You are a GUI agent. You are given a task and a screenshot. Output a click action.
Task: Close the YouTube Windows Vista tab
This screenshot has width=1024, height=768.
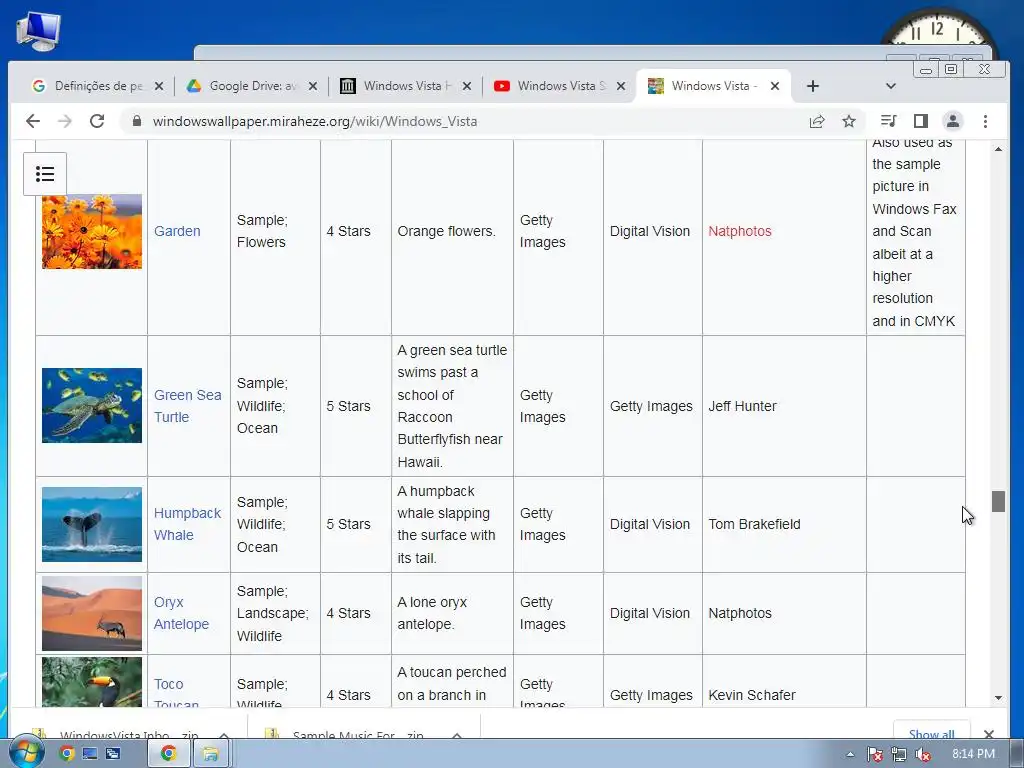tap(621, 86)
